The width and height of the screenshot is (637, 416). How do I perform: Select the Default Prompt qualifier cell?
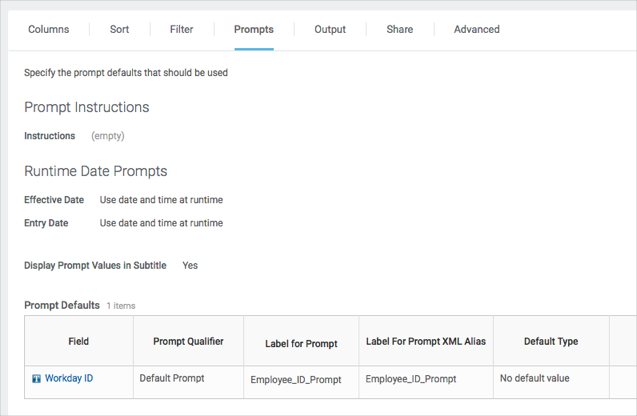(171, 379)
